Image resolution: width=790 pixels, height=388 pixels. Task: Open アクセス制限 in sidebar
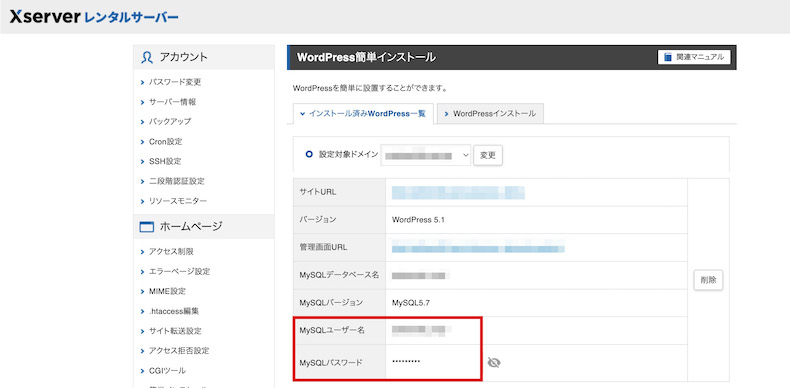coord(171,251)
